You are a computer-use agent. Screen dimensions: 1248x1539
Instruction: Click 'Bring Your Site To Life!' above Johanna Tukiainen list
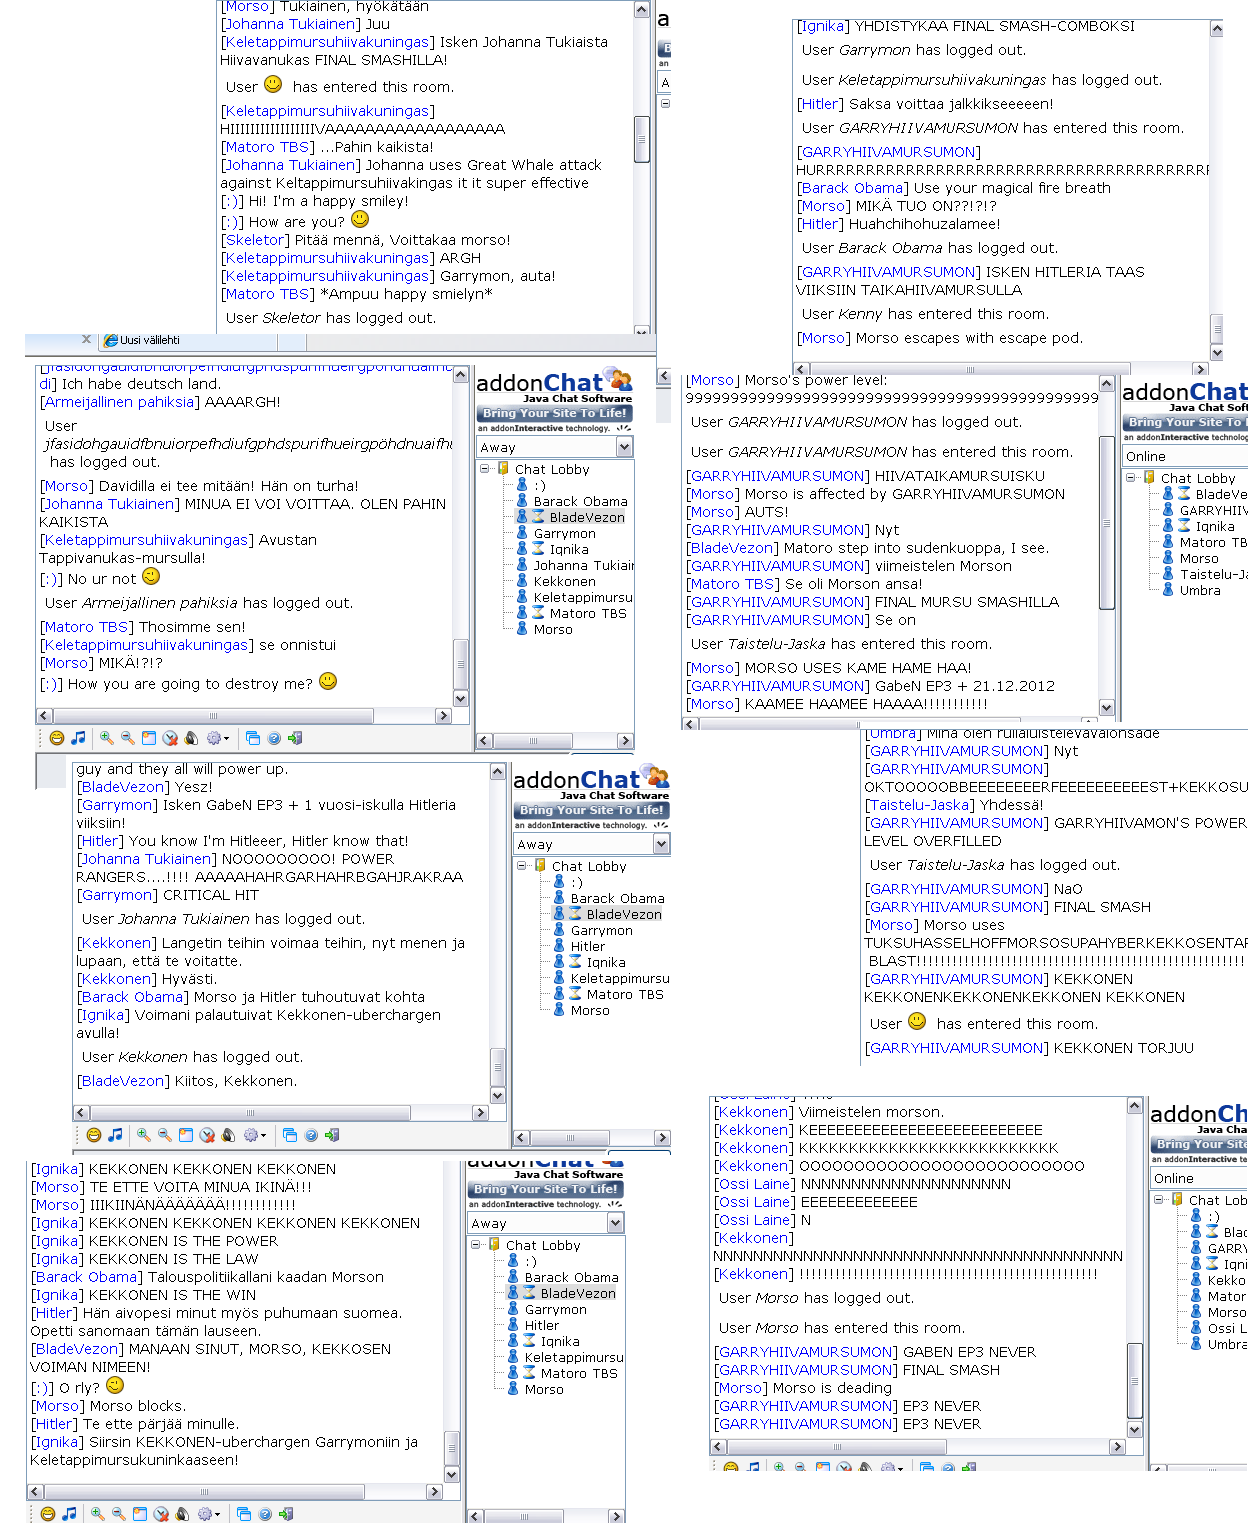pos(554,413)
